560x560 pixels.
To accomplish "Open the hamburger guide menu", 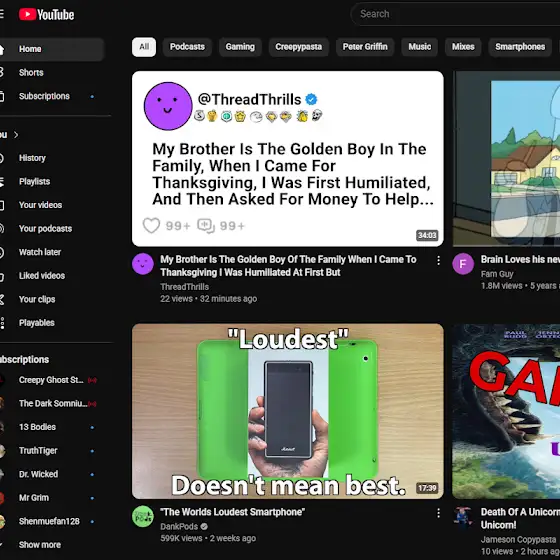I will tap(1, 14).
